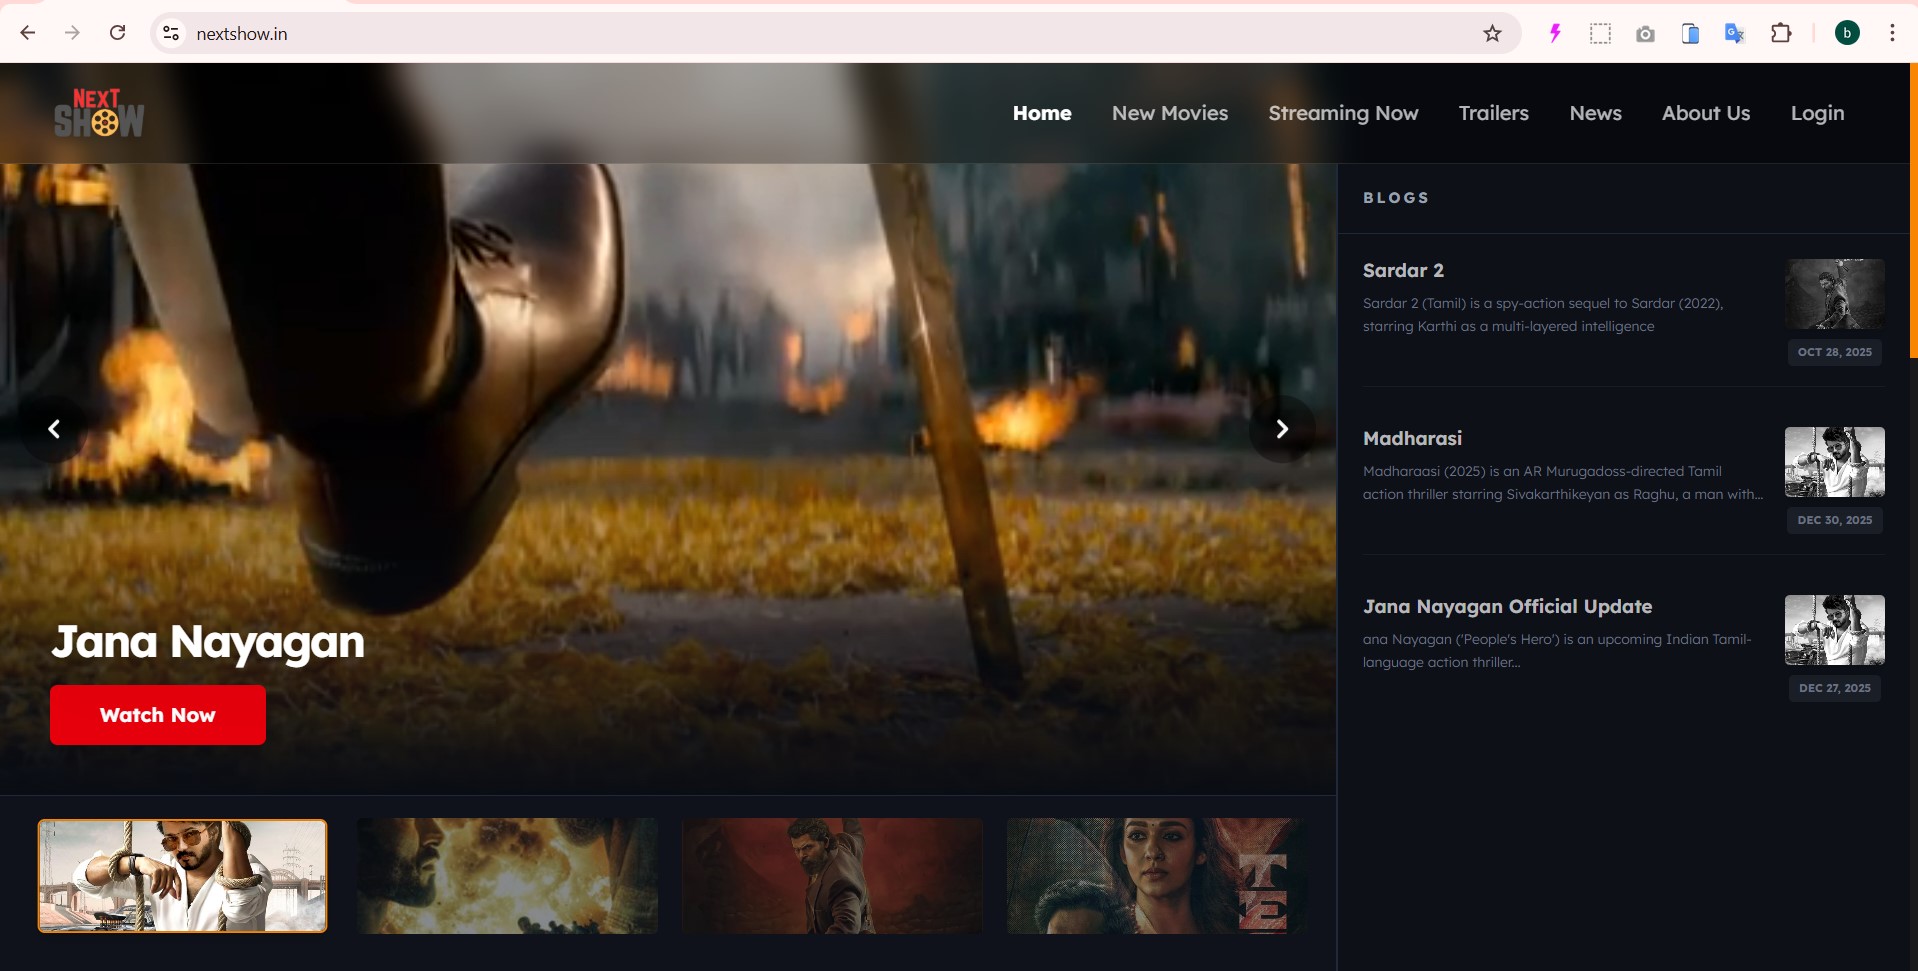
Task: Show the next slide in carousel
Action: tap(1281, 429)
